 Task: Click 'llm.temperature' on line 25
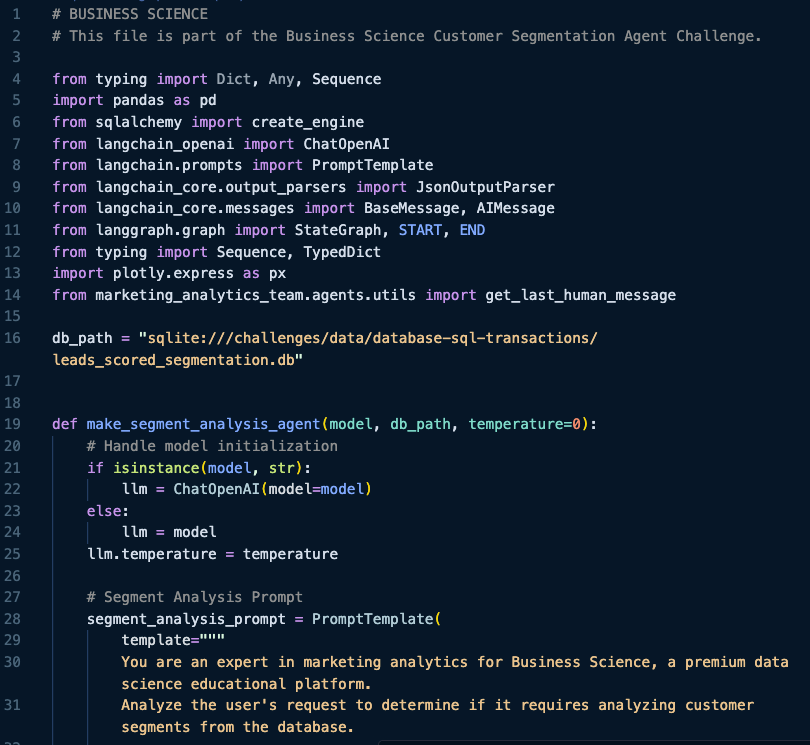click(151, 554)
